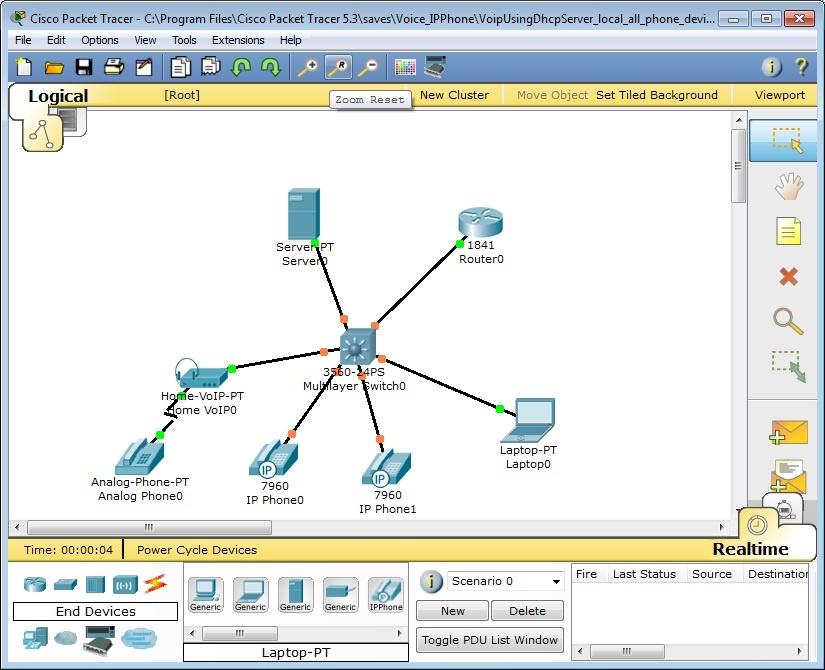Click the Delete scenario button
The width and height of the screenshot is (825, 670).
click(x=527, y=611)
